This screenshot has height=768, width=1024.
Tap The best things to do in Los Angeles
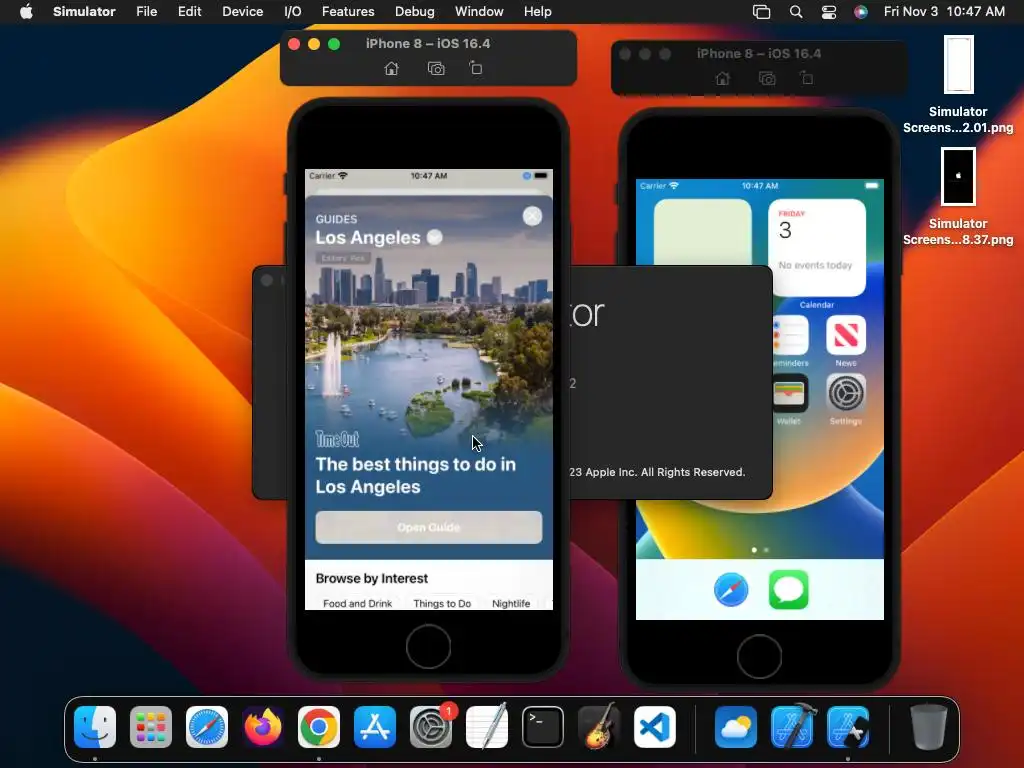tap(415, 475)
